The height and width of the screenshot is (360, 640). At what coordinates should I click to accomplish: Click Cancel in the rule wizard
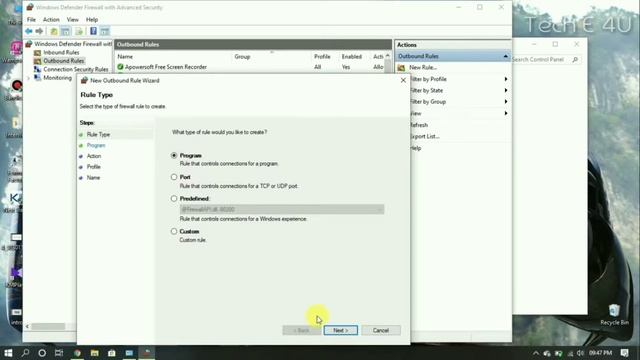[x=380, y=330]
